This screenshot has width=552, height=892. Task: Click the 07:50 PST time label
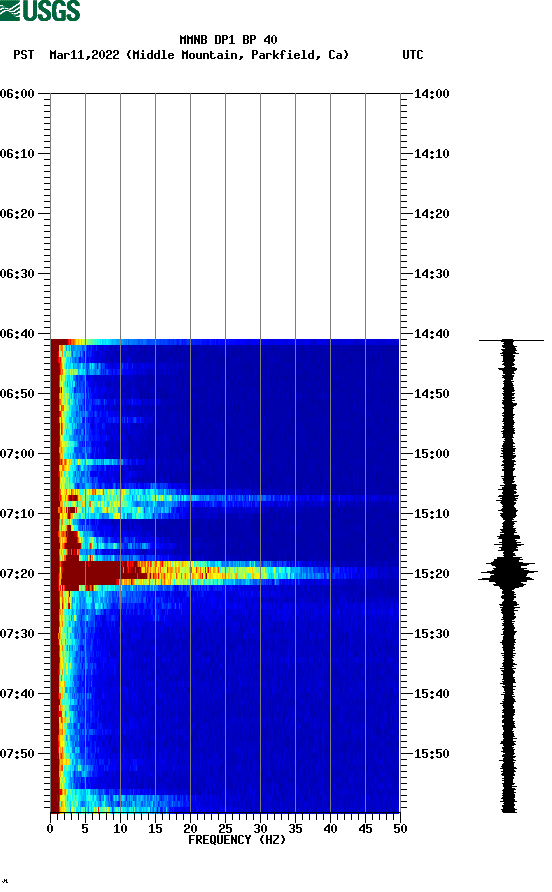tap(18, 754)
